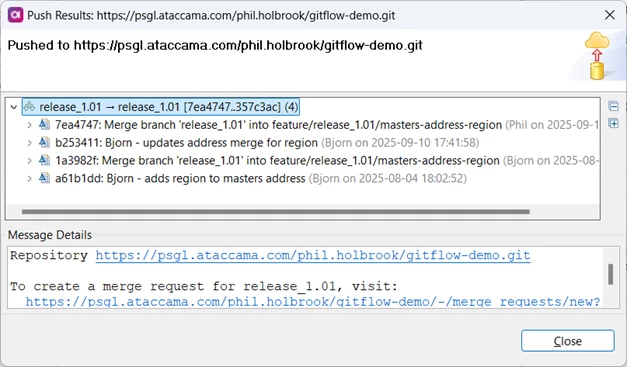
Task: Click the 'Repository' word in message details
Action: coord(49,255)
